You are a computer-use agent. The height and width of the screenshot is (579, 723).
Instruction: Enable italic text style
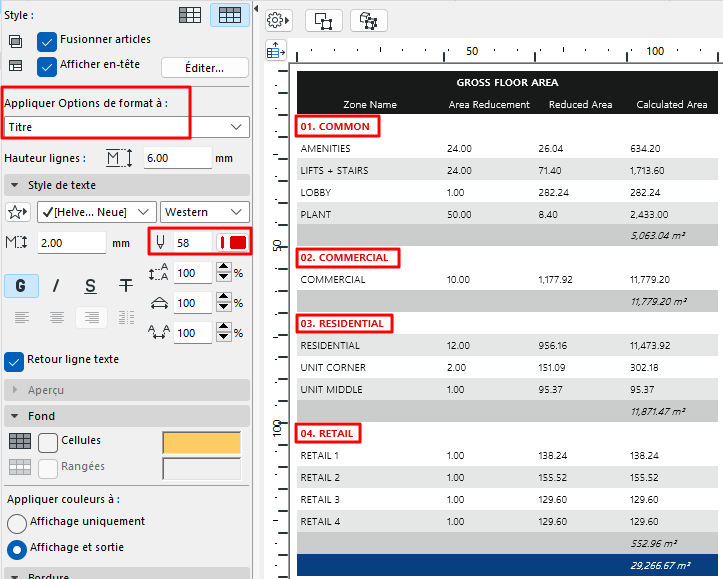coord(56,285)
